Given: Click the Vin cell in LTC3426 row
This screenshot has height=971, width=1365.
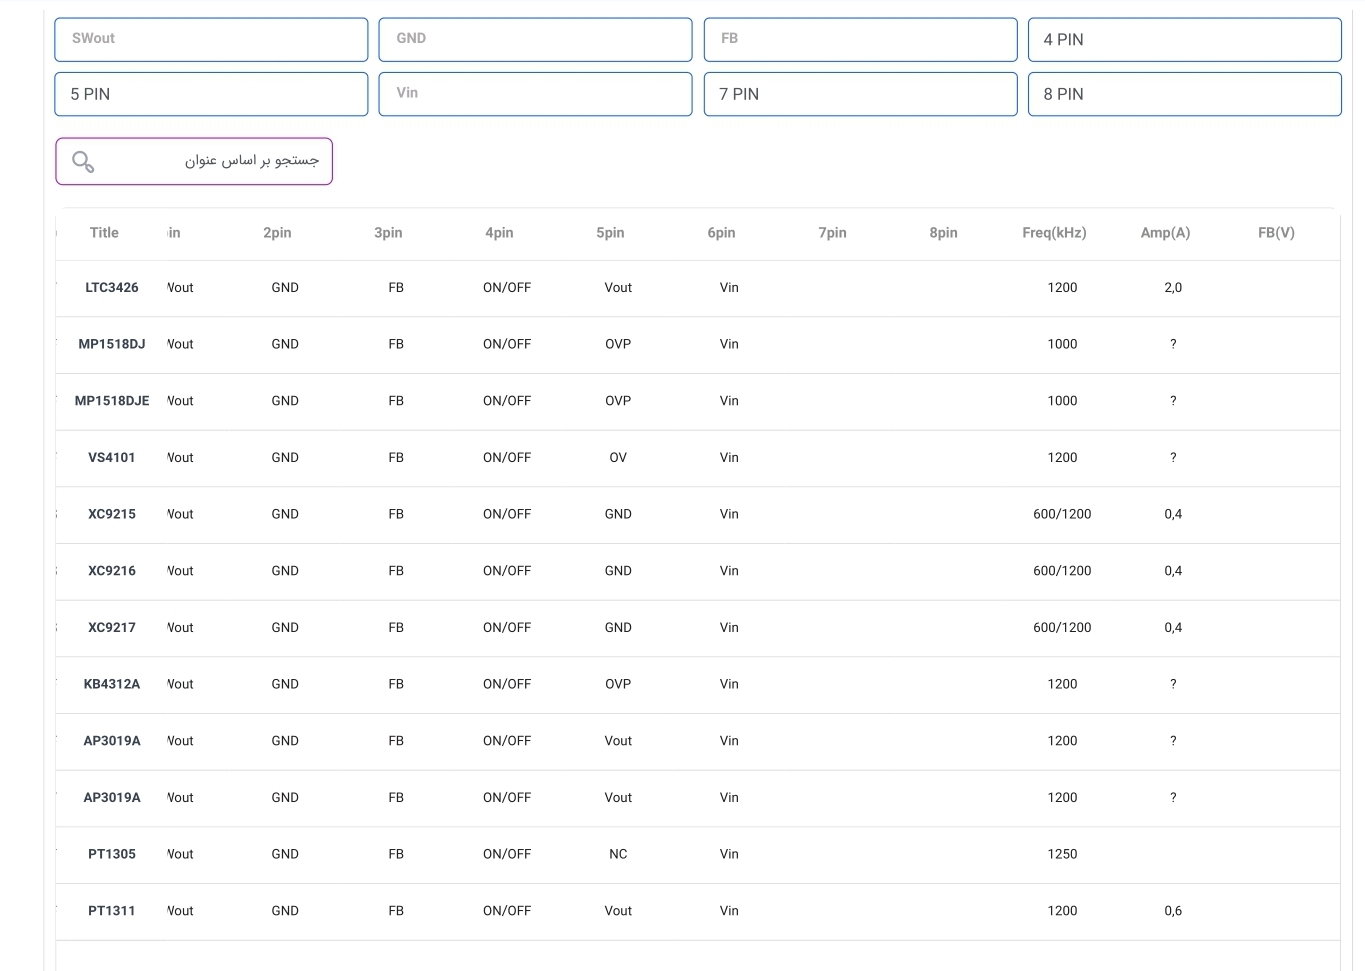Looking at the screenshot, I should 729,288.
